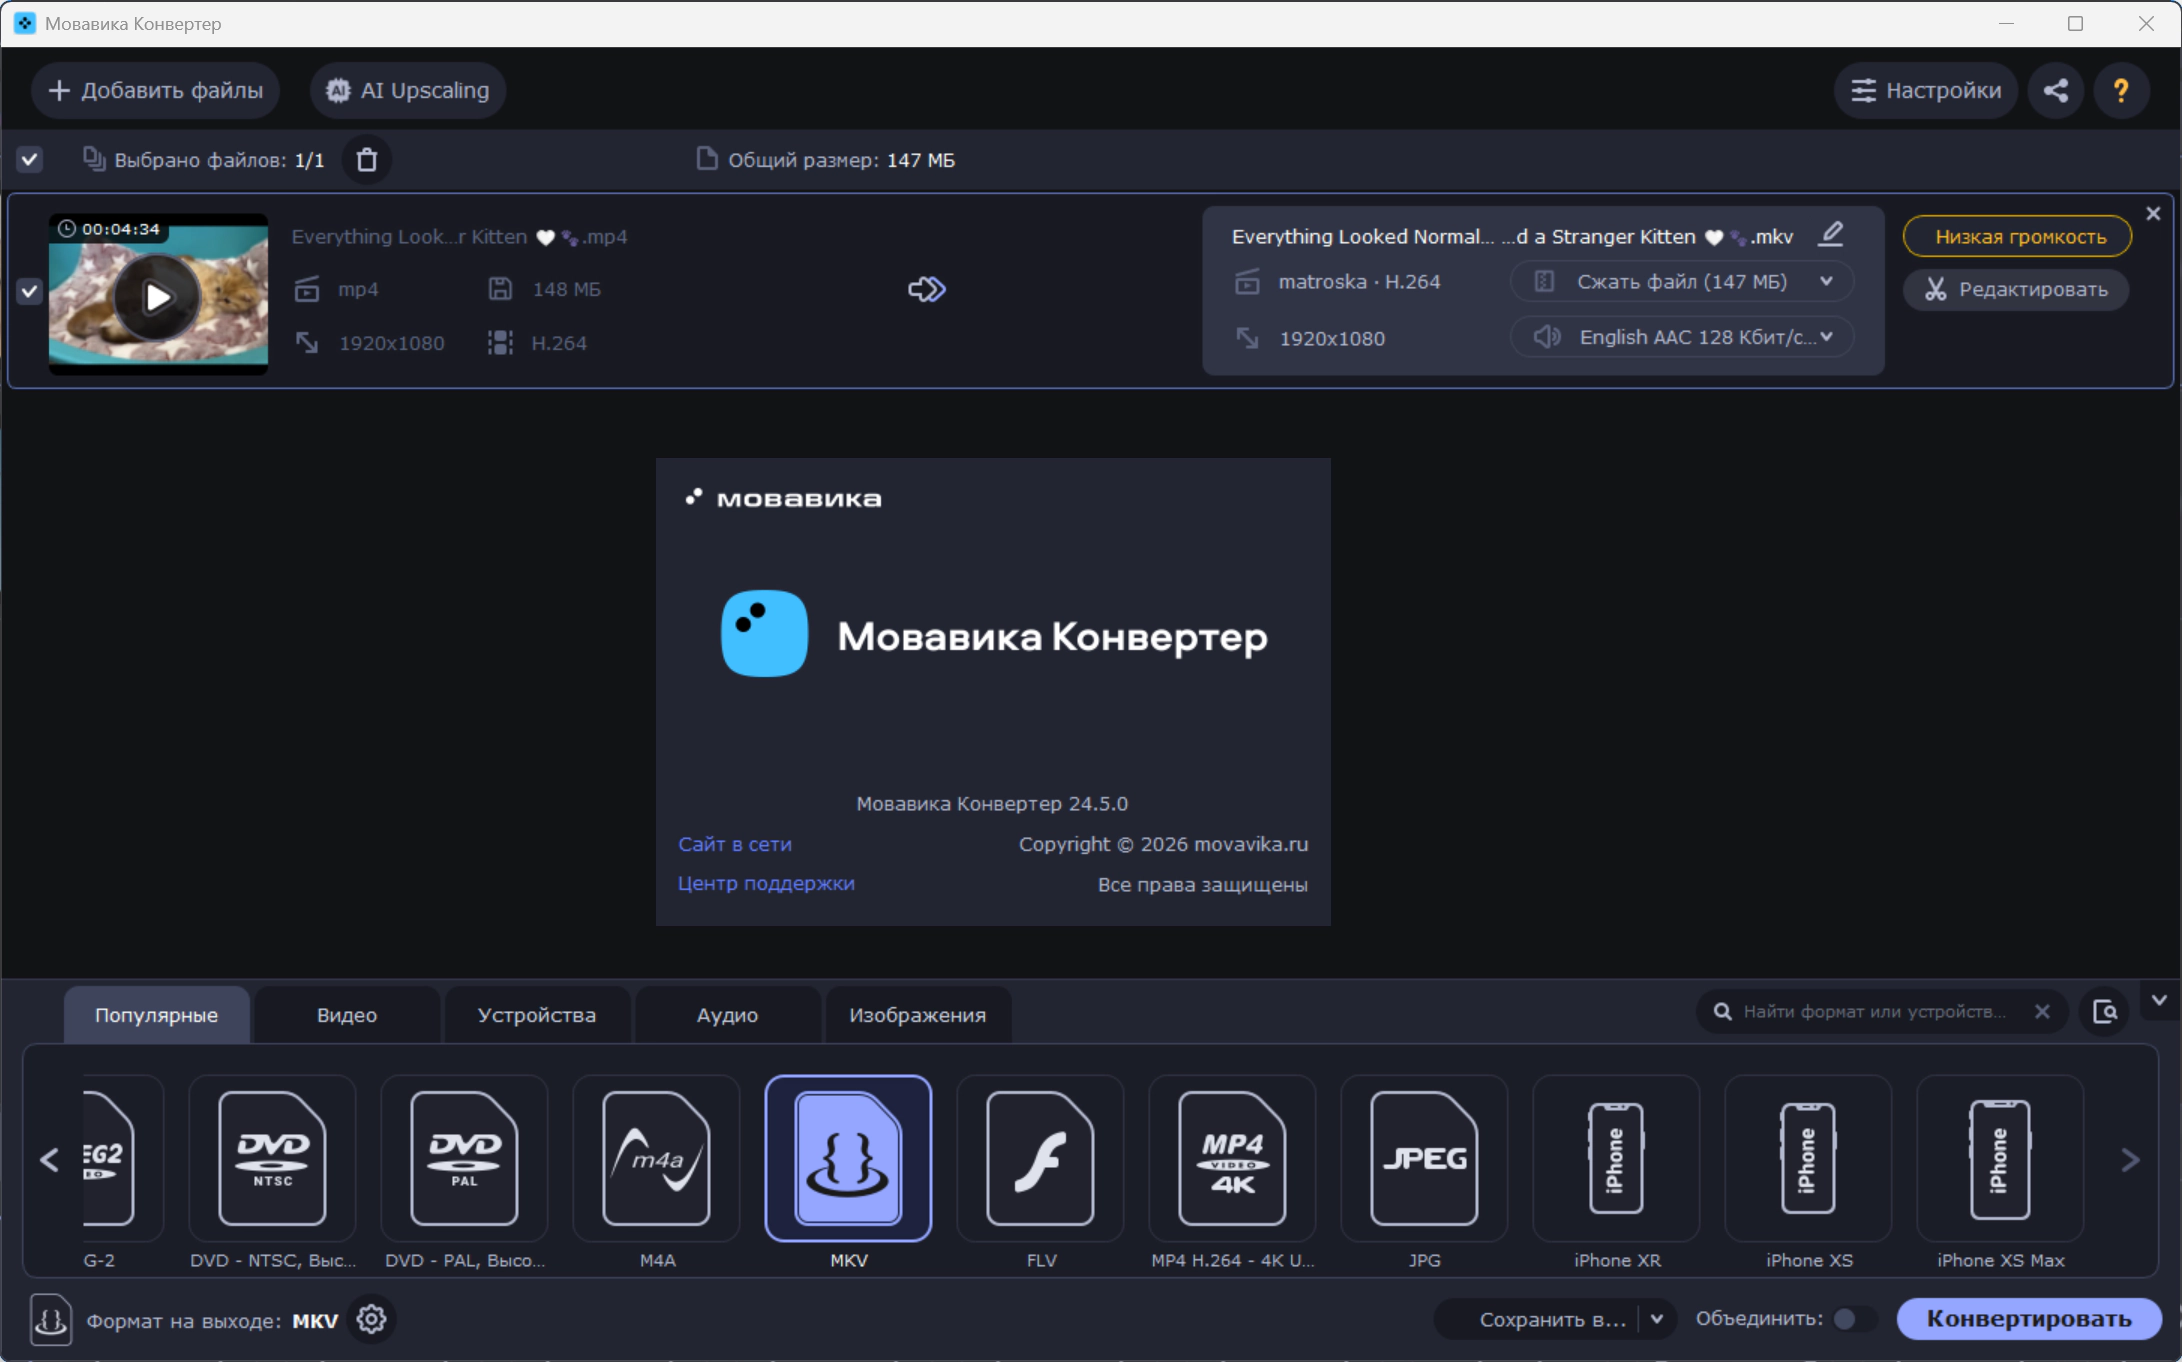Open the Центр поддержки link
This screenshot has width=2182, height=1362.
766,884
